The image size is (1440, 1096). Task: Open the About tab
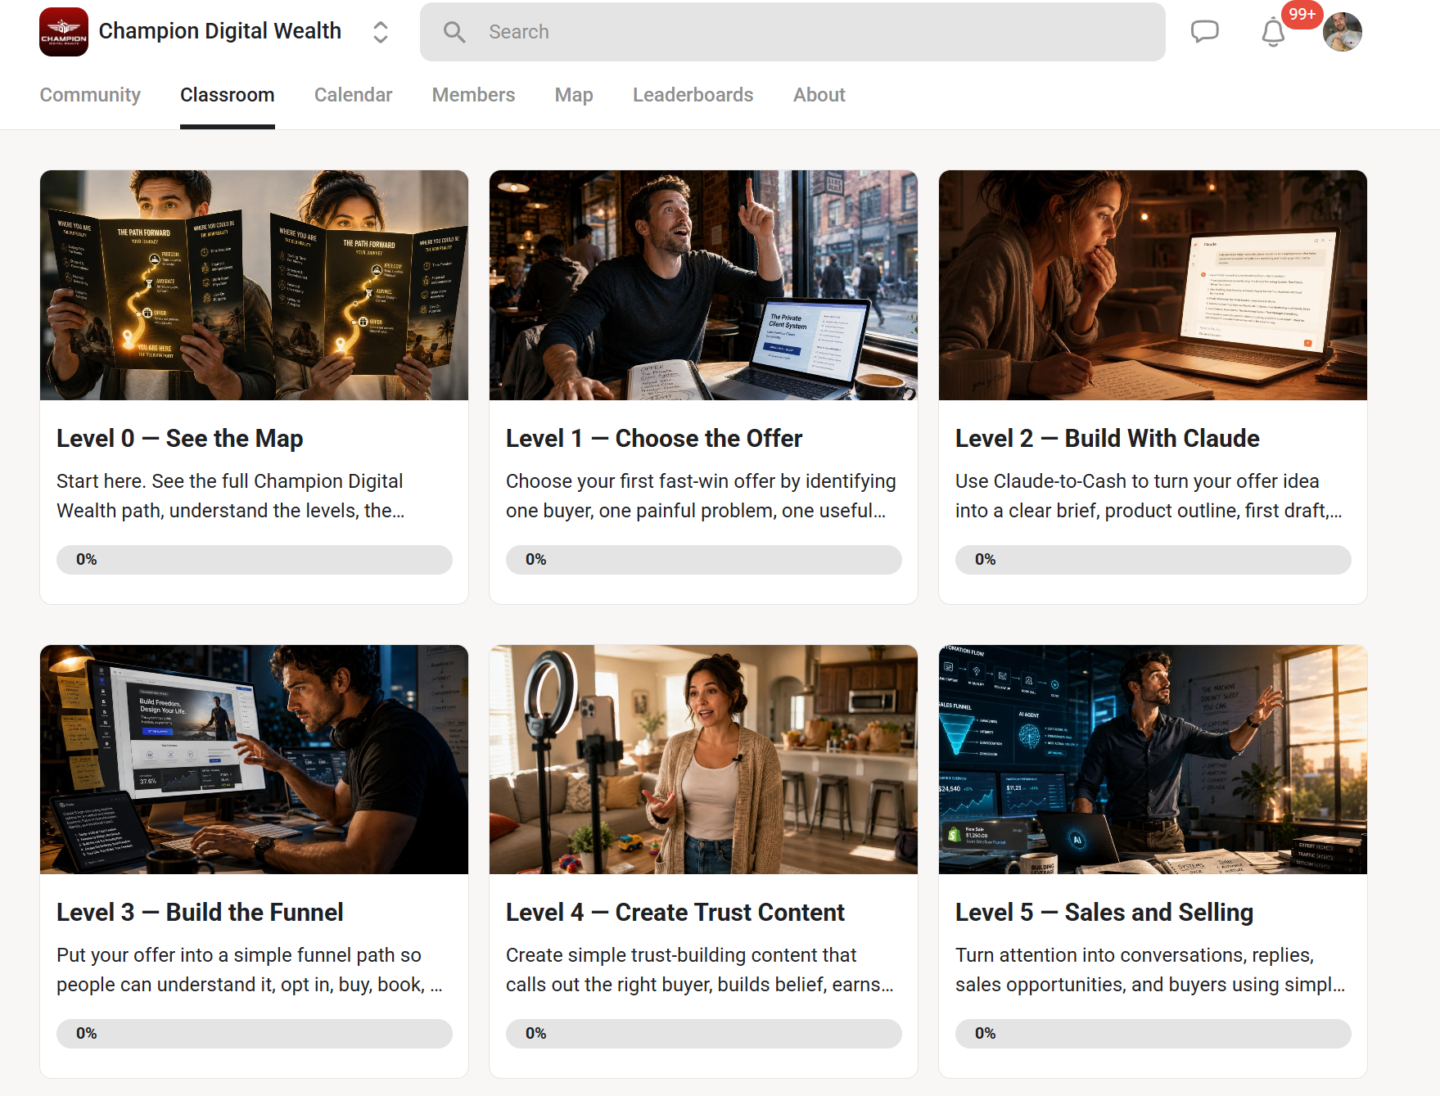819,95
